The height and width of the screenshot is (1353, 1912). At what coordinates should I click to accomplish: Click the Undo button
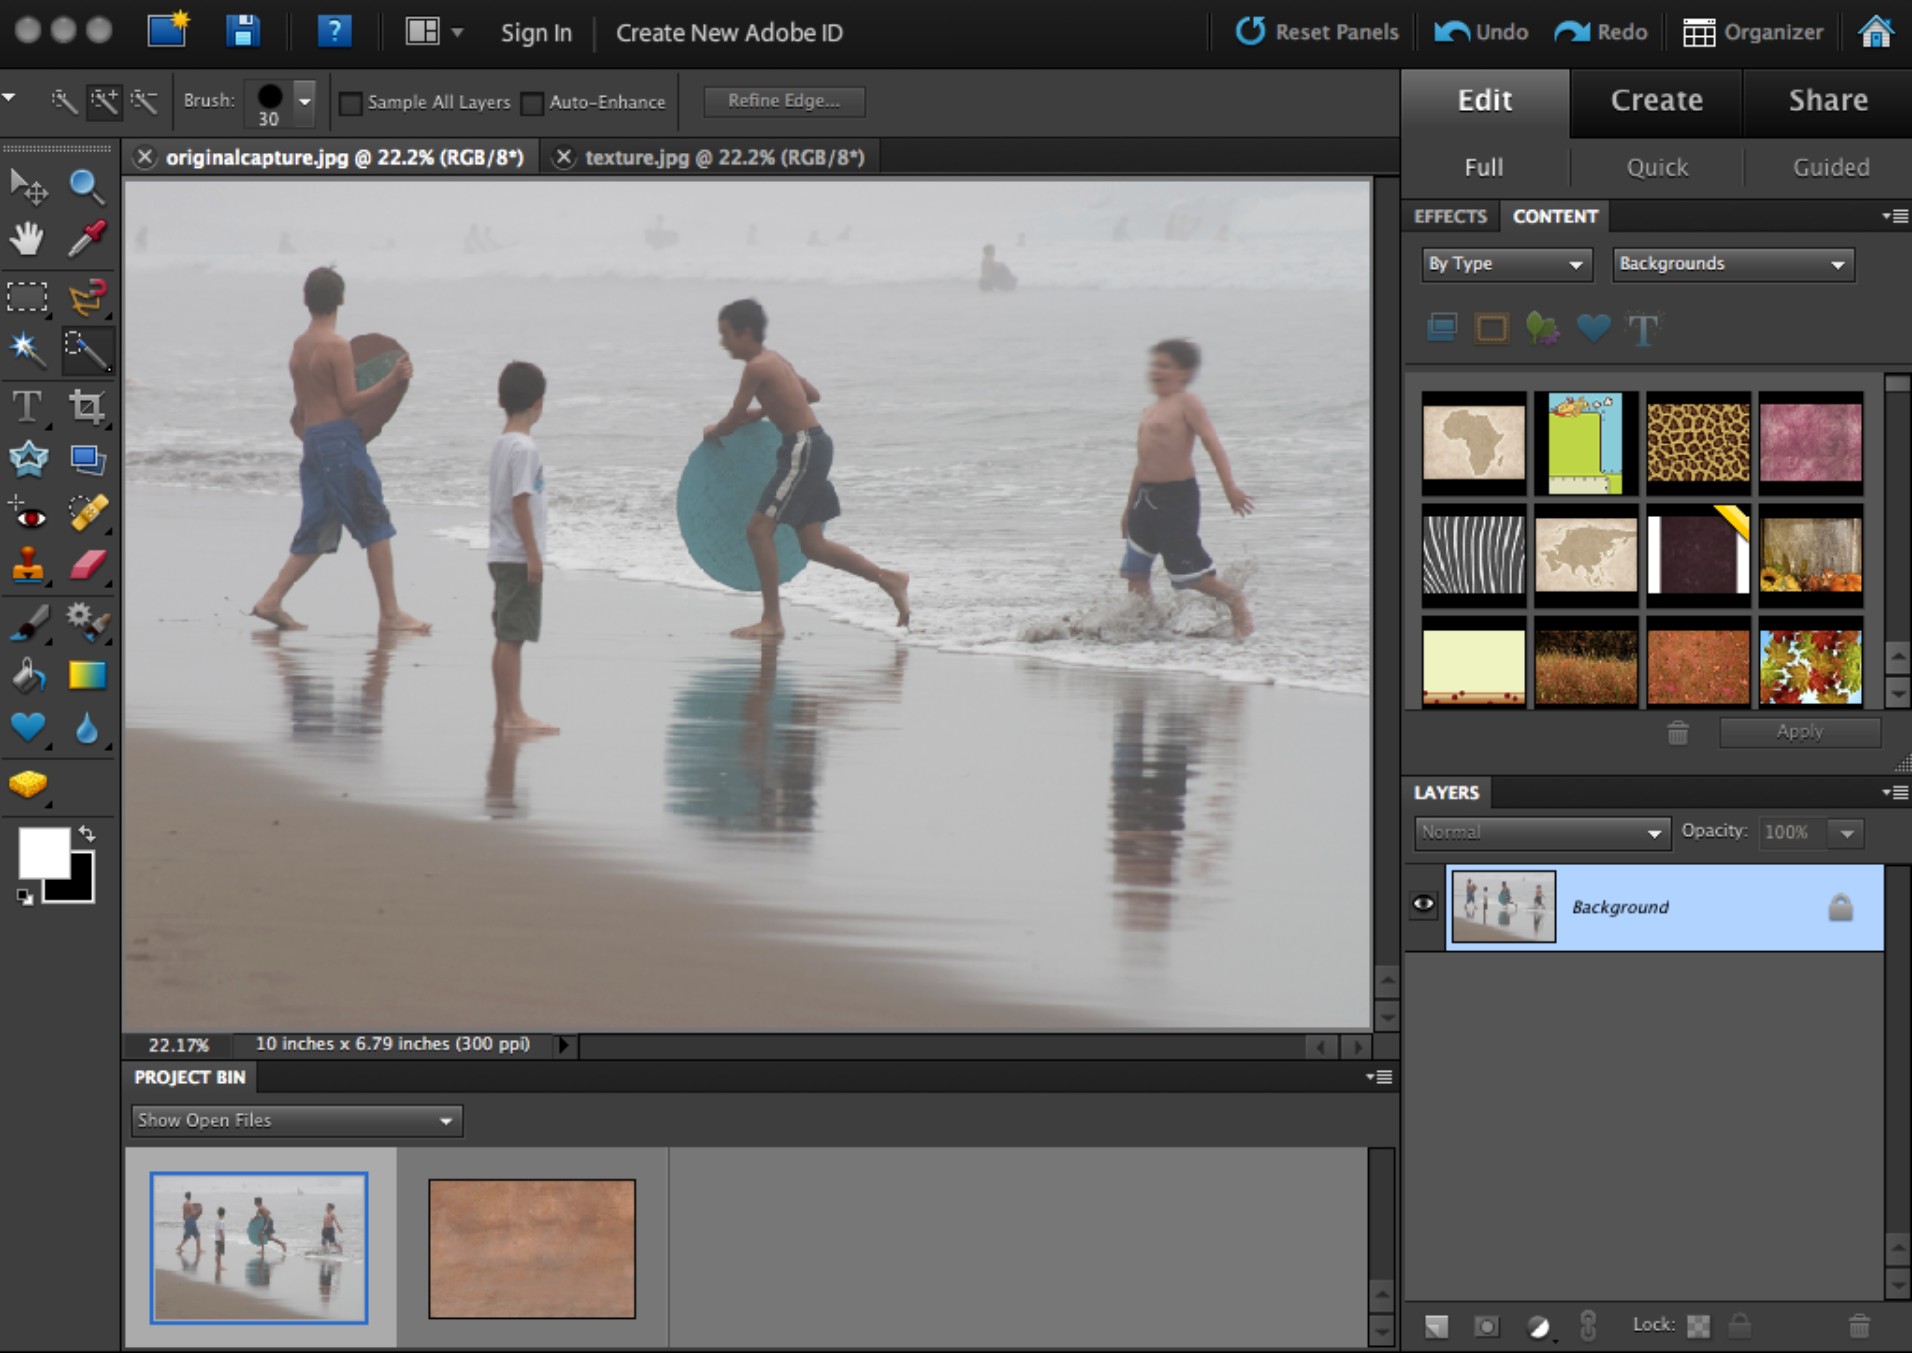tap(1481, 32)
